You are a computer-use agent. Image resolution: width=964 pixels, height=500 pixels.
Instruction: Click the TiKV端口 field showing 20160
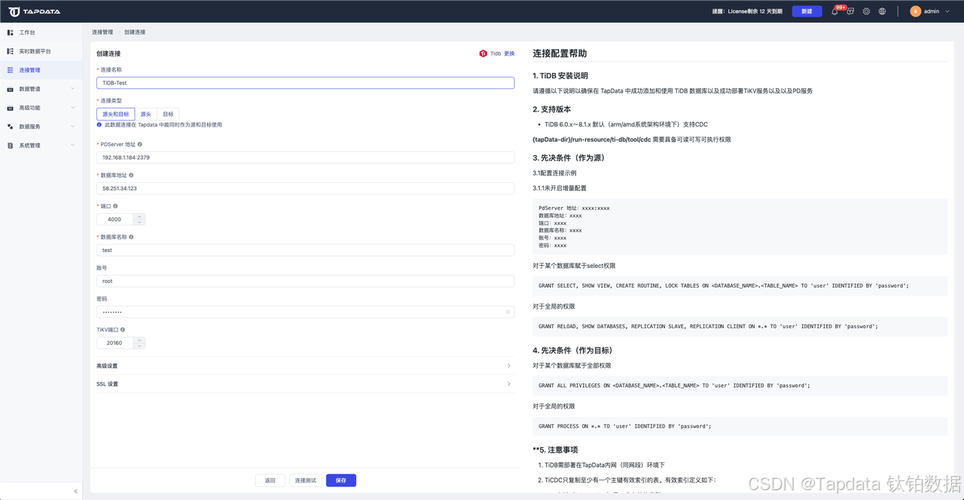coord(116,343)
